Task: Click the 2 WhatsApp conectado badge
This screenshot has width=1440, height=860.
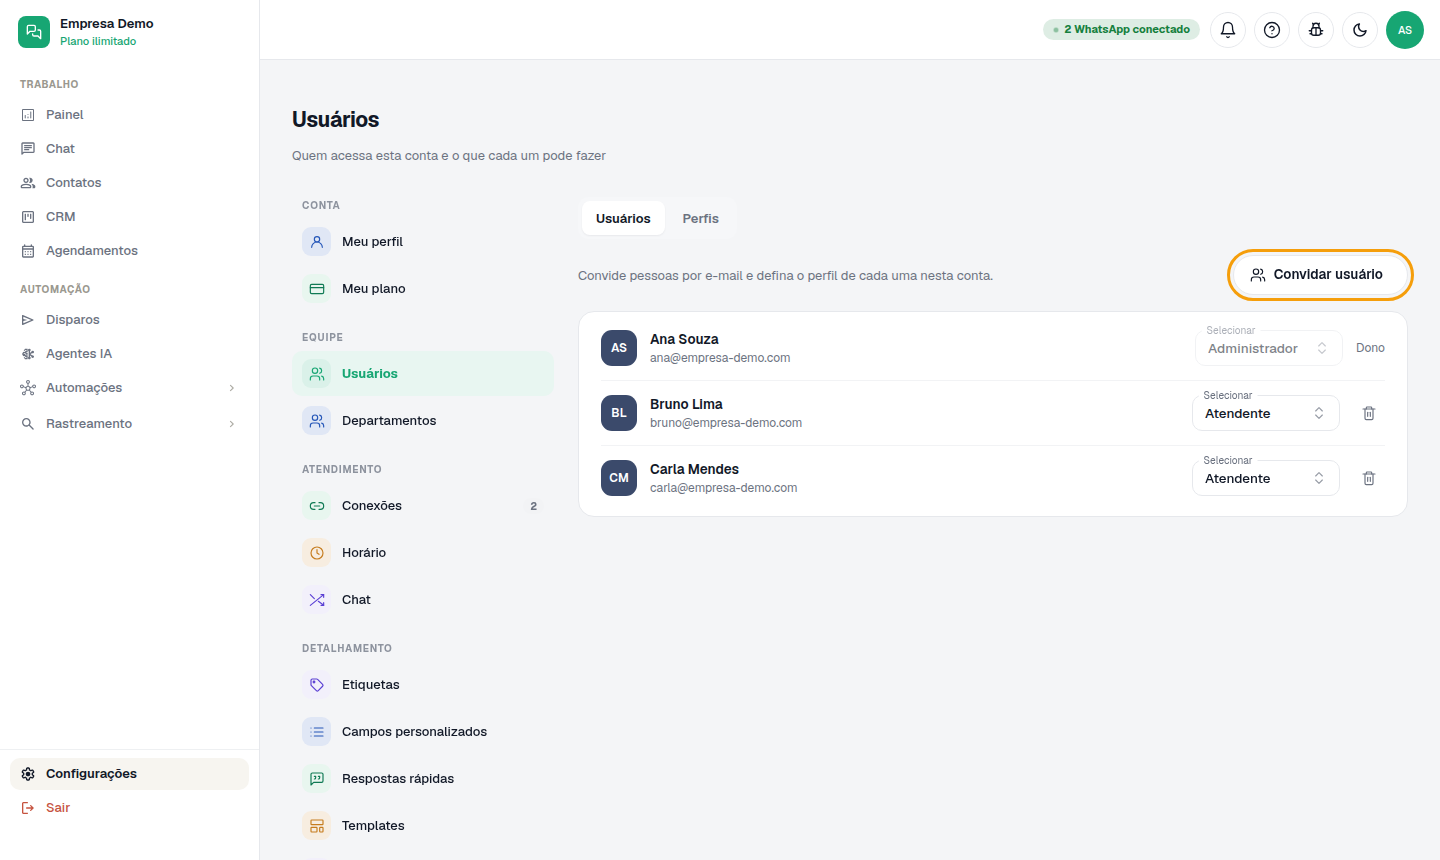Action: click(x=1121, y=30)
